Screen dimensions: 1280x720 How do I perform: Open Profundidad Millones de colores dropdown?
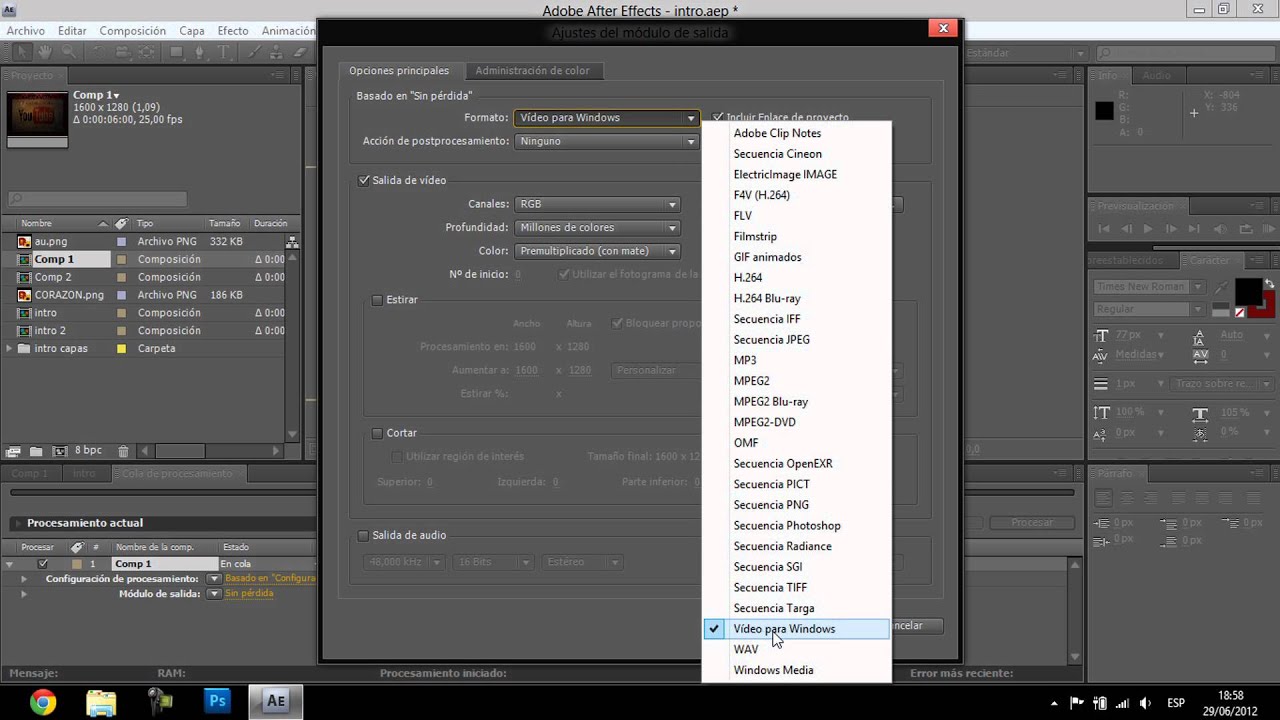tap(598, 228)
